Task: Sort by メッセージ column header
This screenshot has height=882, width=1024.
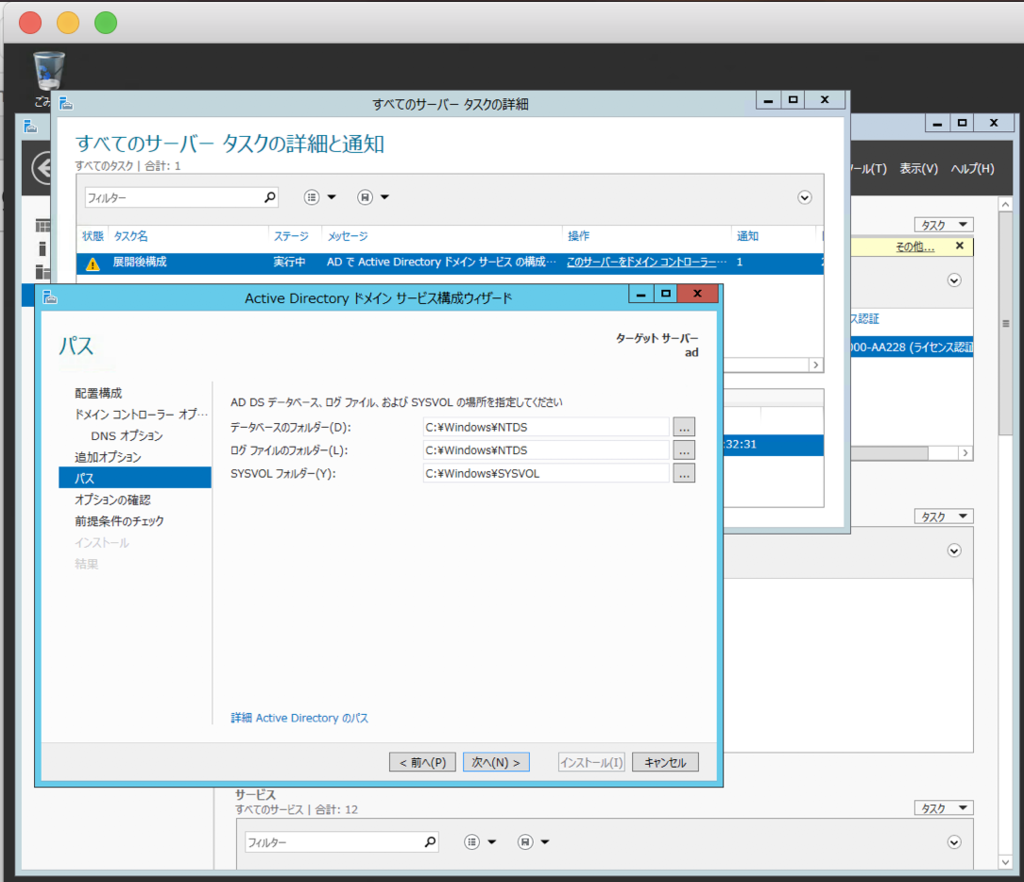Action: [x=347, y=236]
